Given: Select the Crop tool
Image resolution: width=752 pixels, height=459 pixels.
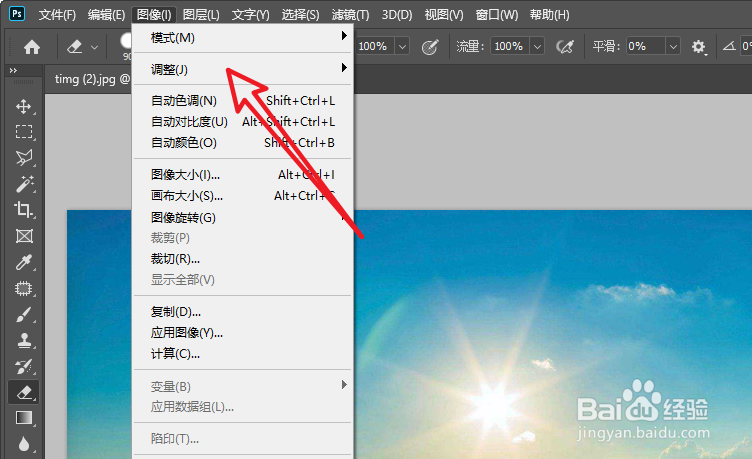Looking at the screenshot, I should [24, 210].
